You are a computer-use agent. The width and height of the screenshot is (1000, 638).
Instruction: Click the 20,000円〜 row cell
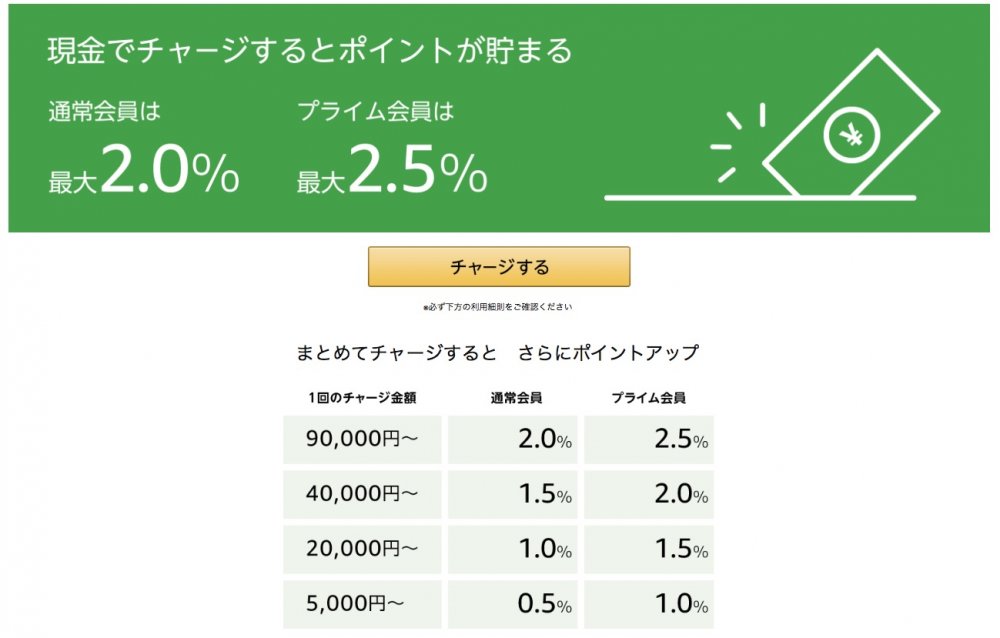pos(362,549)
